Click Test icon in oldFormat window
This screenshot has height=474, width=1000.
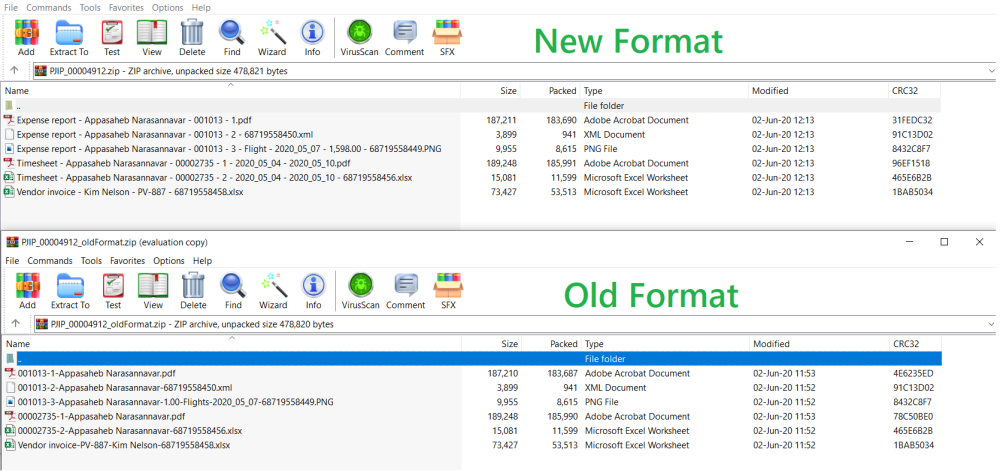(x=113, y=290)
